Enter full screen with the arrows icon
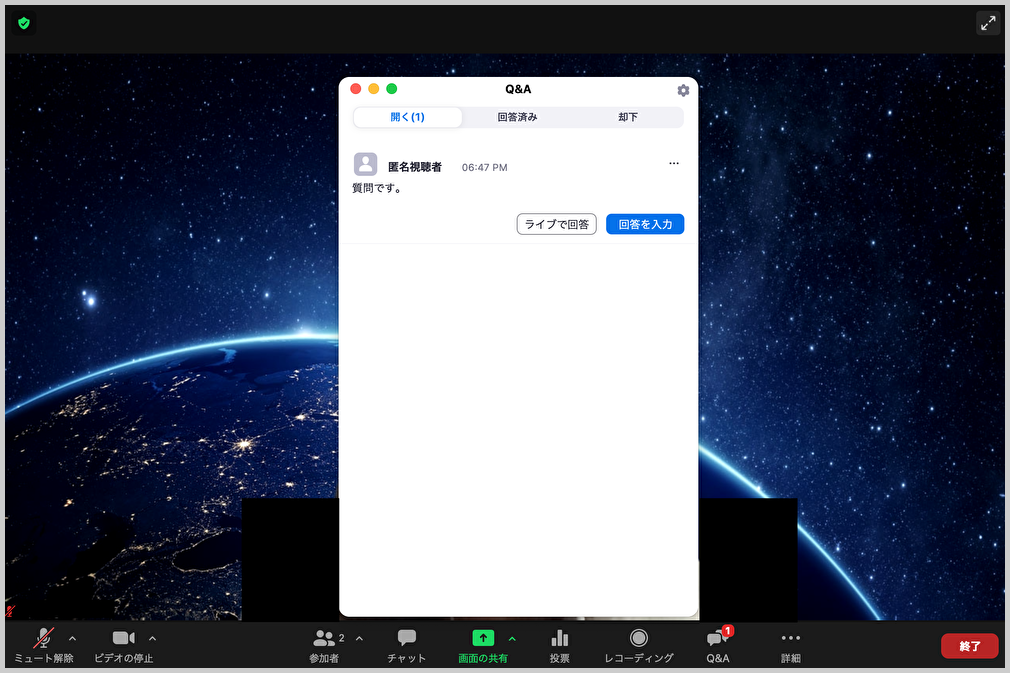 [987, 23]
